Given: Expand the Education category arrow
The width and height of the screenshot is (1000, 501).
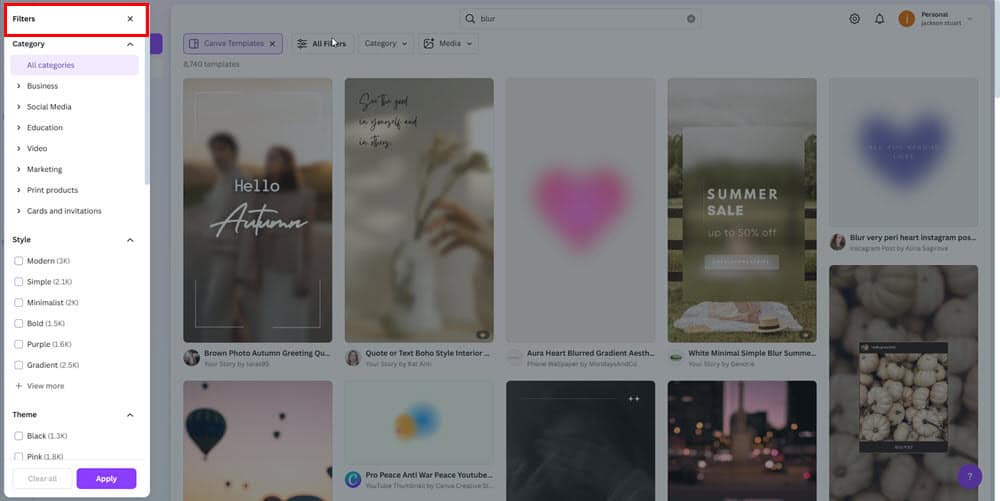Looking at the screenshot, I should coord(18,127).
